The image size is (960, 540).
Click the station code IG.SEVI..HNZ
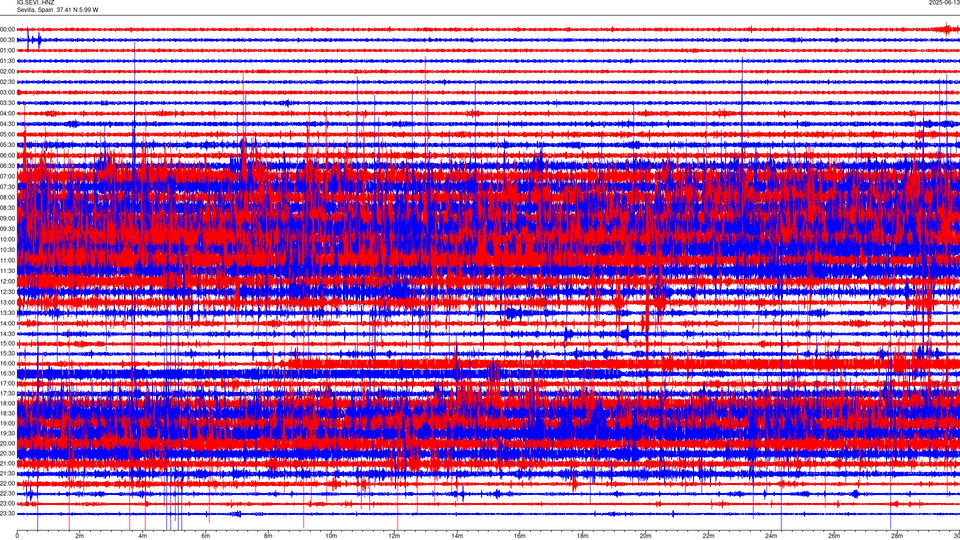[36, 2]
